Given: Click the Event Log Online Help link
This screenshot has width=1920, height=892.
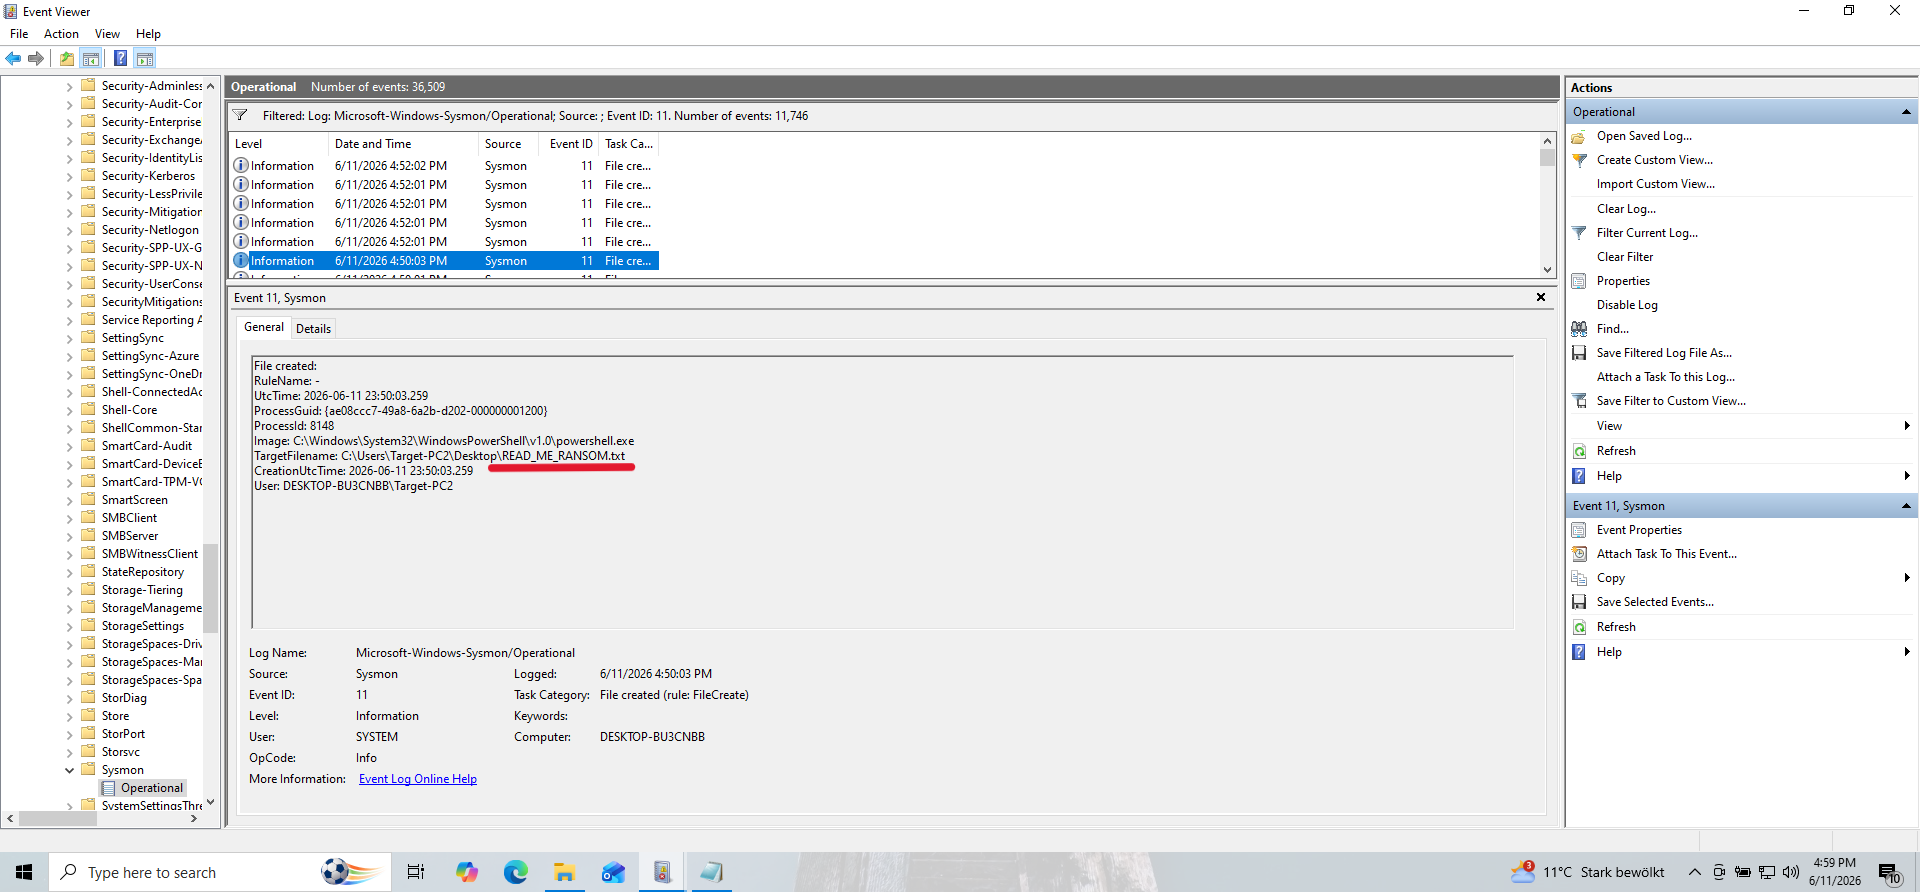Looking at the screenshot, I should pos(418,779).
